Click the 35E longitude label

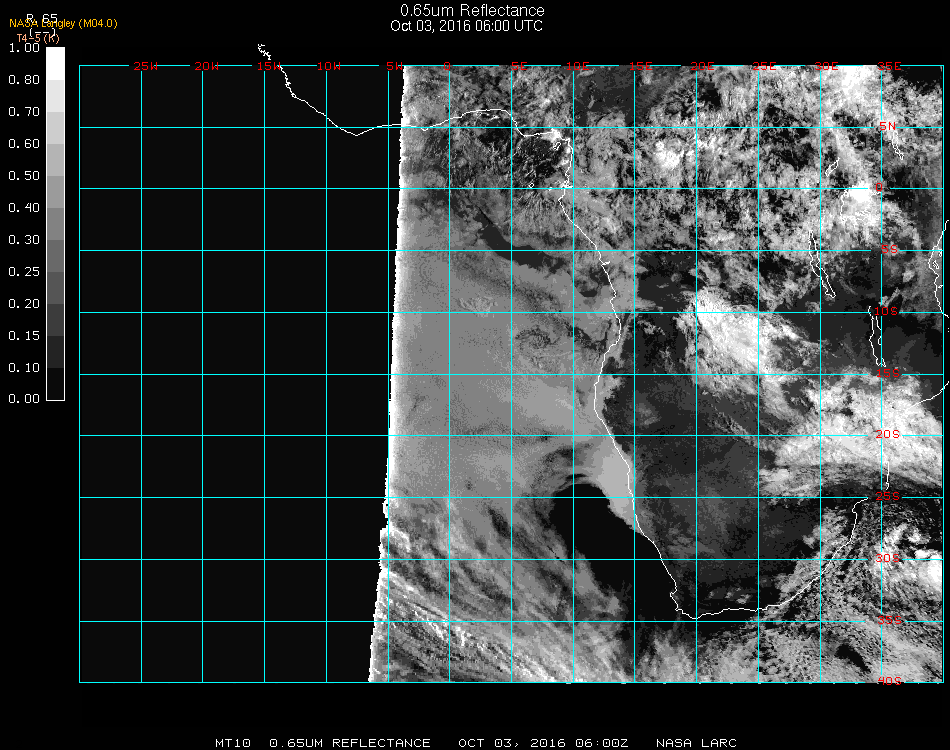point(889,67)
